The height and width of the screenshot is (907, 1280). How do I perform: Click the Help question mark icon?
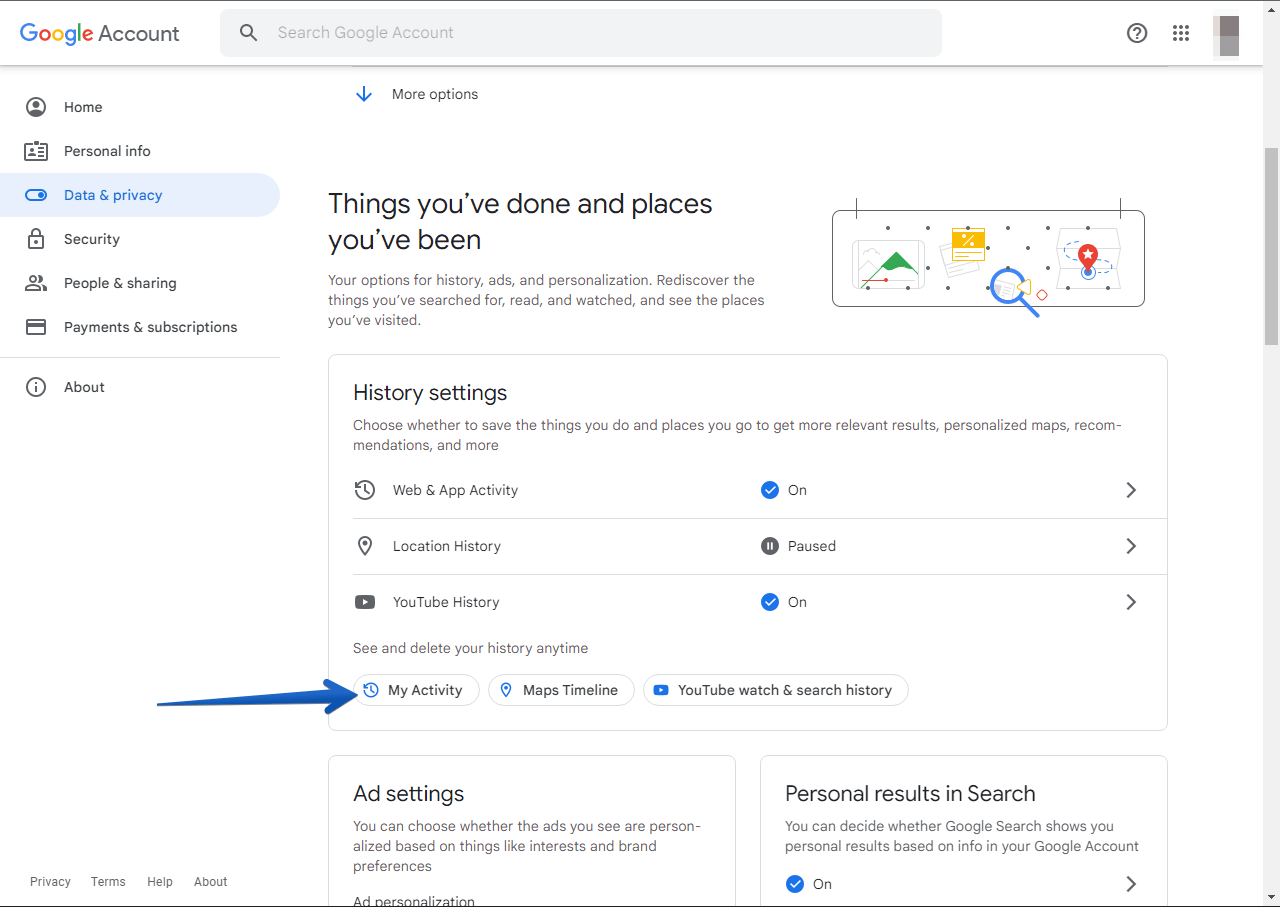[1137, 33]
